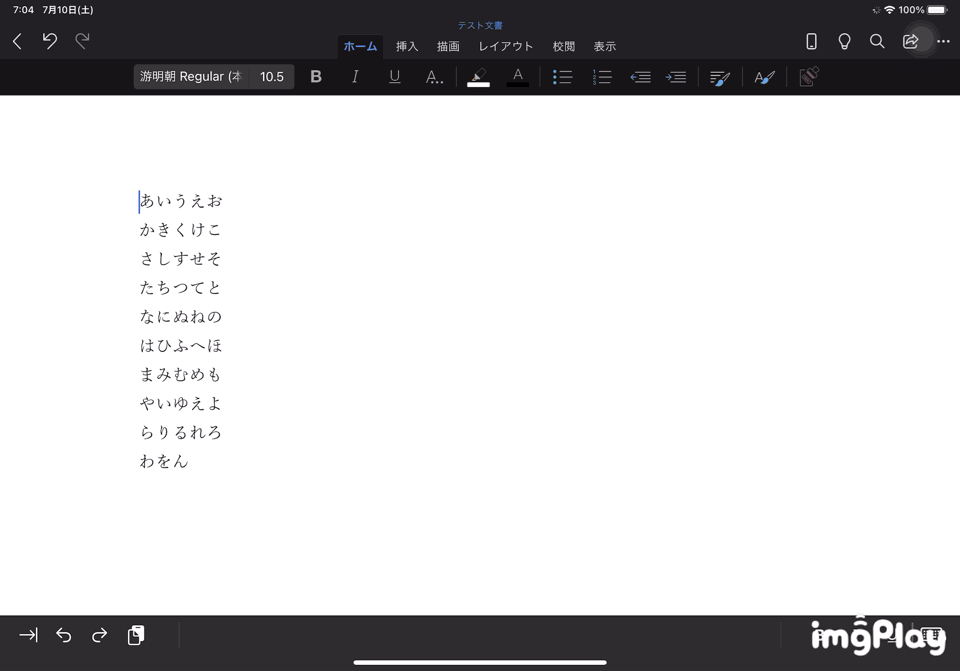Apply a bulleted list
Image resolution: width=960 pixels, height=671 pixels.
562,77
